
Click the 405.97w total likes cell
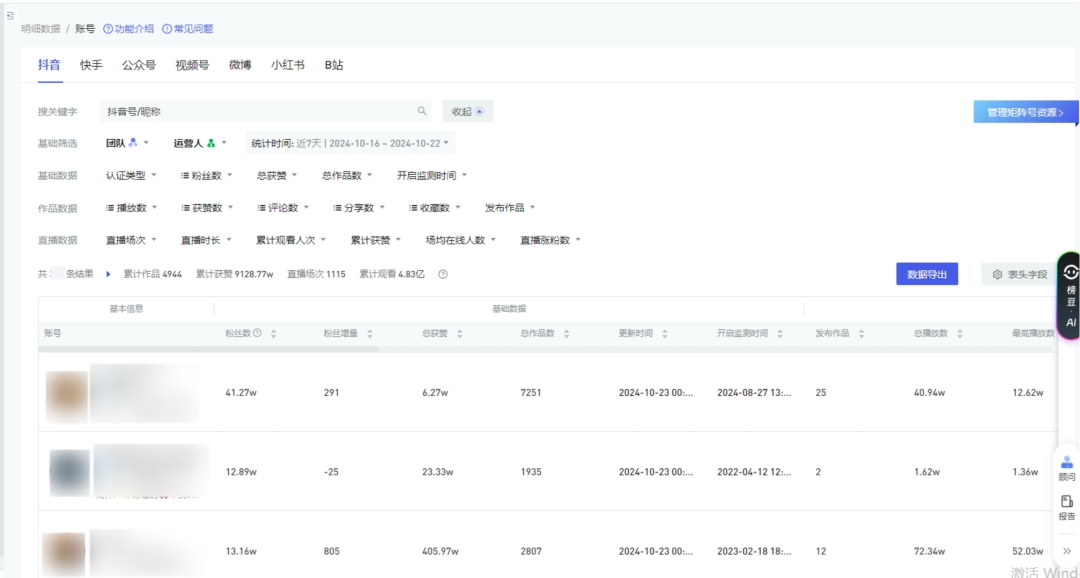441,552
